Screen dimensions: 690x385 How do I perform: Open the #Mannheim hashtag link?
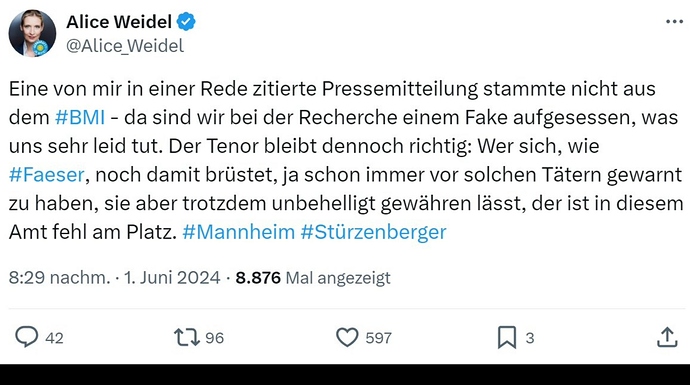pos(239,232)
